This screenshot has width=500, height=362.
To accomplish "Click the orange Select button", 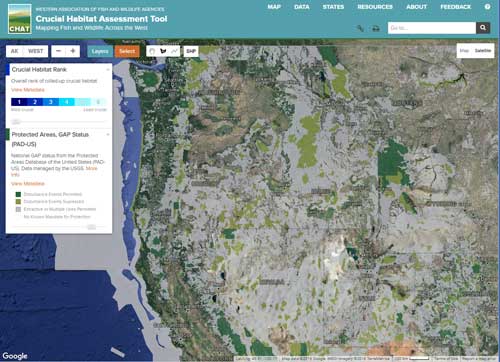I will pyautogui.click(x=127, y=51).
